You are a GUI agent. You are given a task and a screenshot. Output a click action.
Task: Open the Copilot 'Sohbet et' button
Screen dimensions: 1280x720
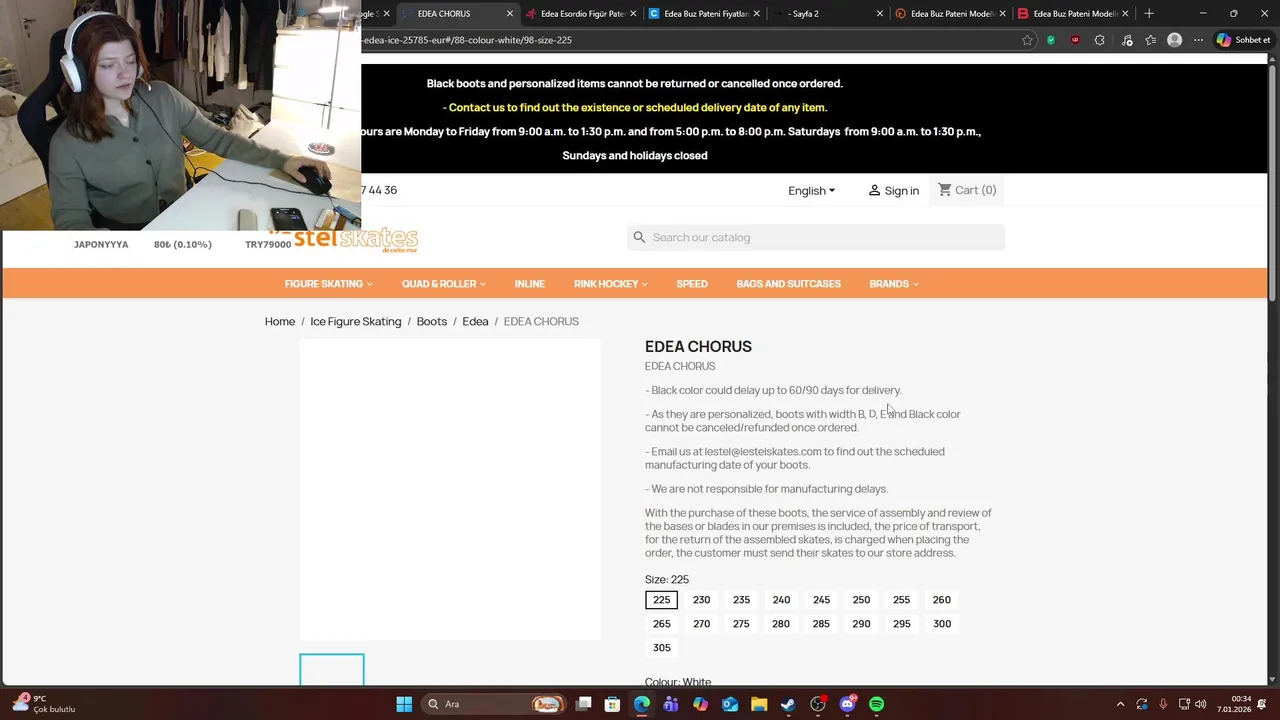pos(1243,40)
